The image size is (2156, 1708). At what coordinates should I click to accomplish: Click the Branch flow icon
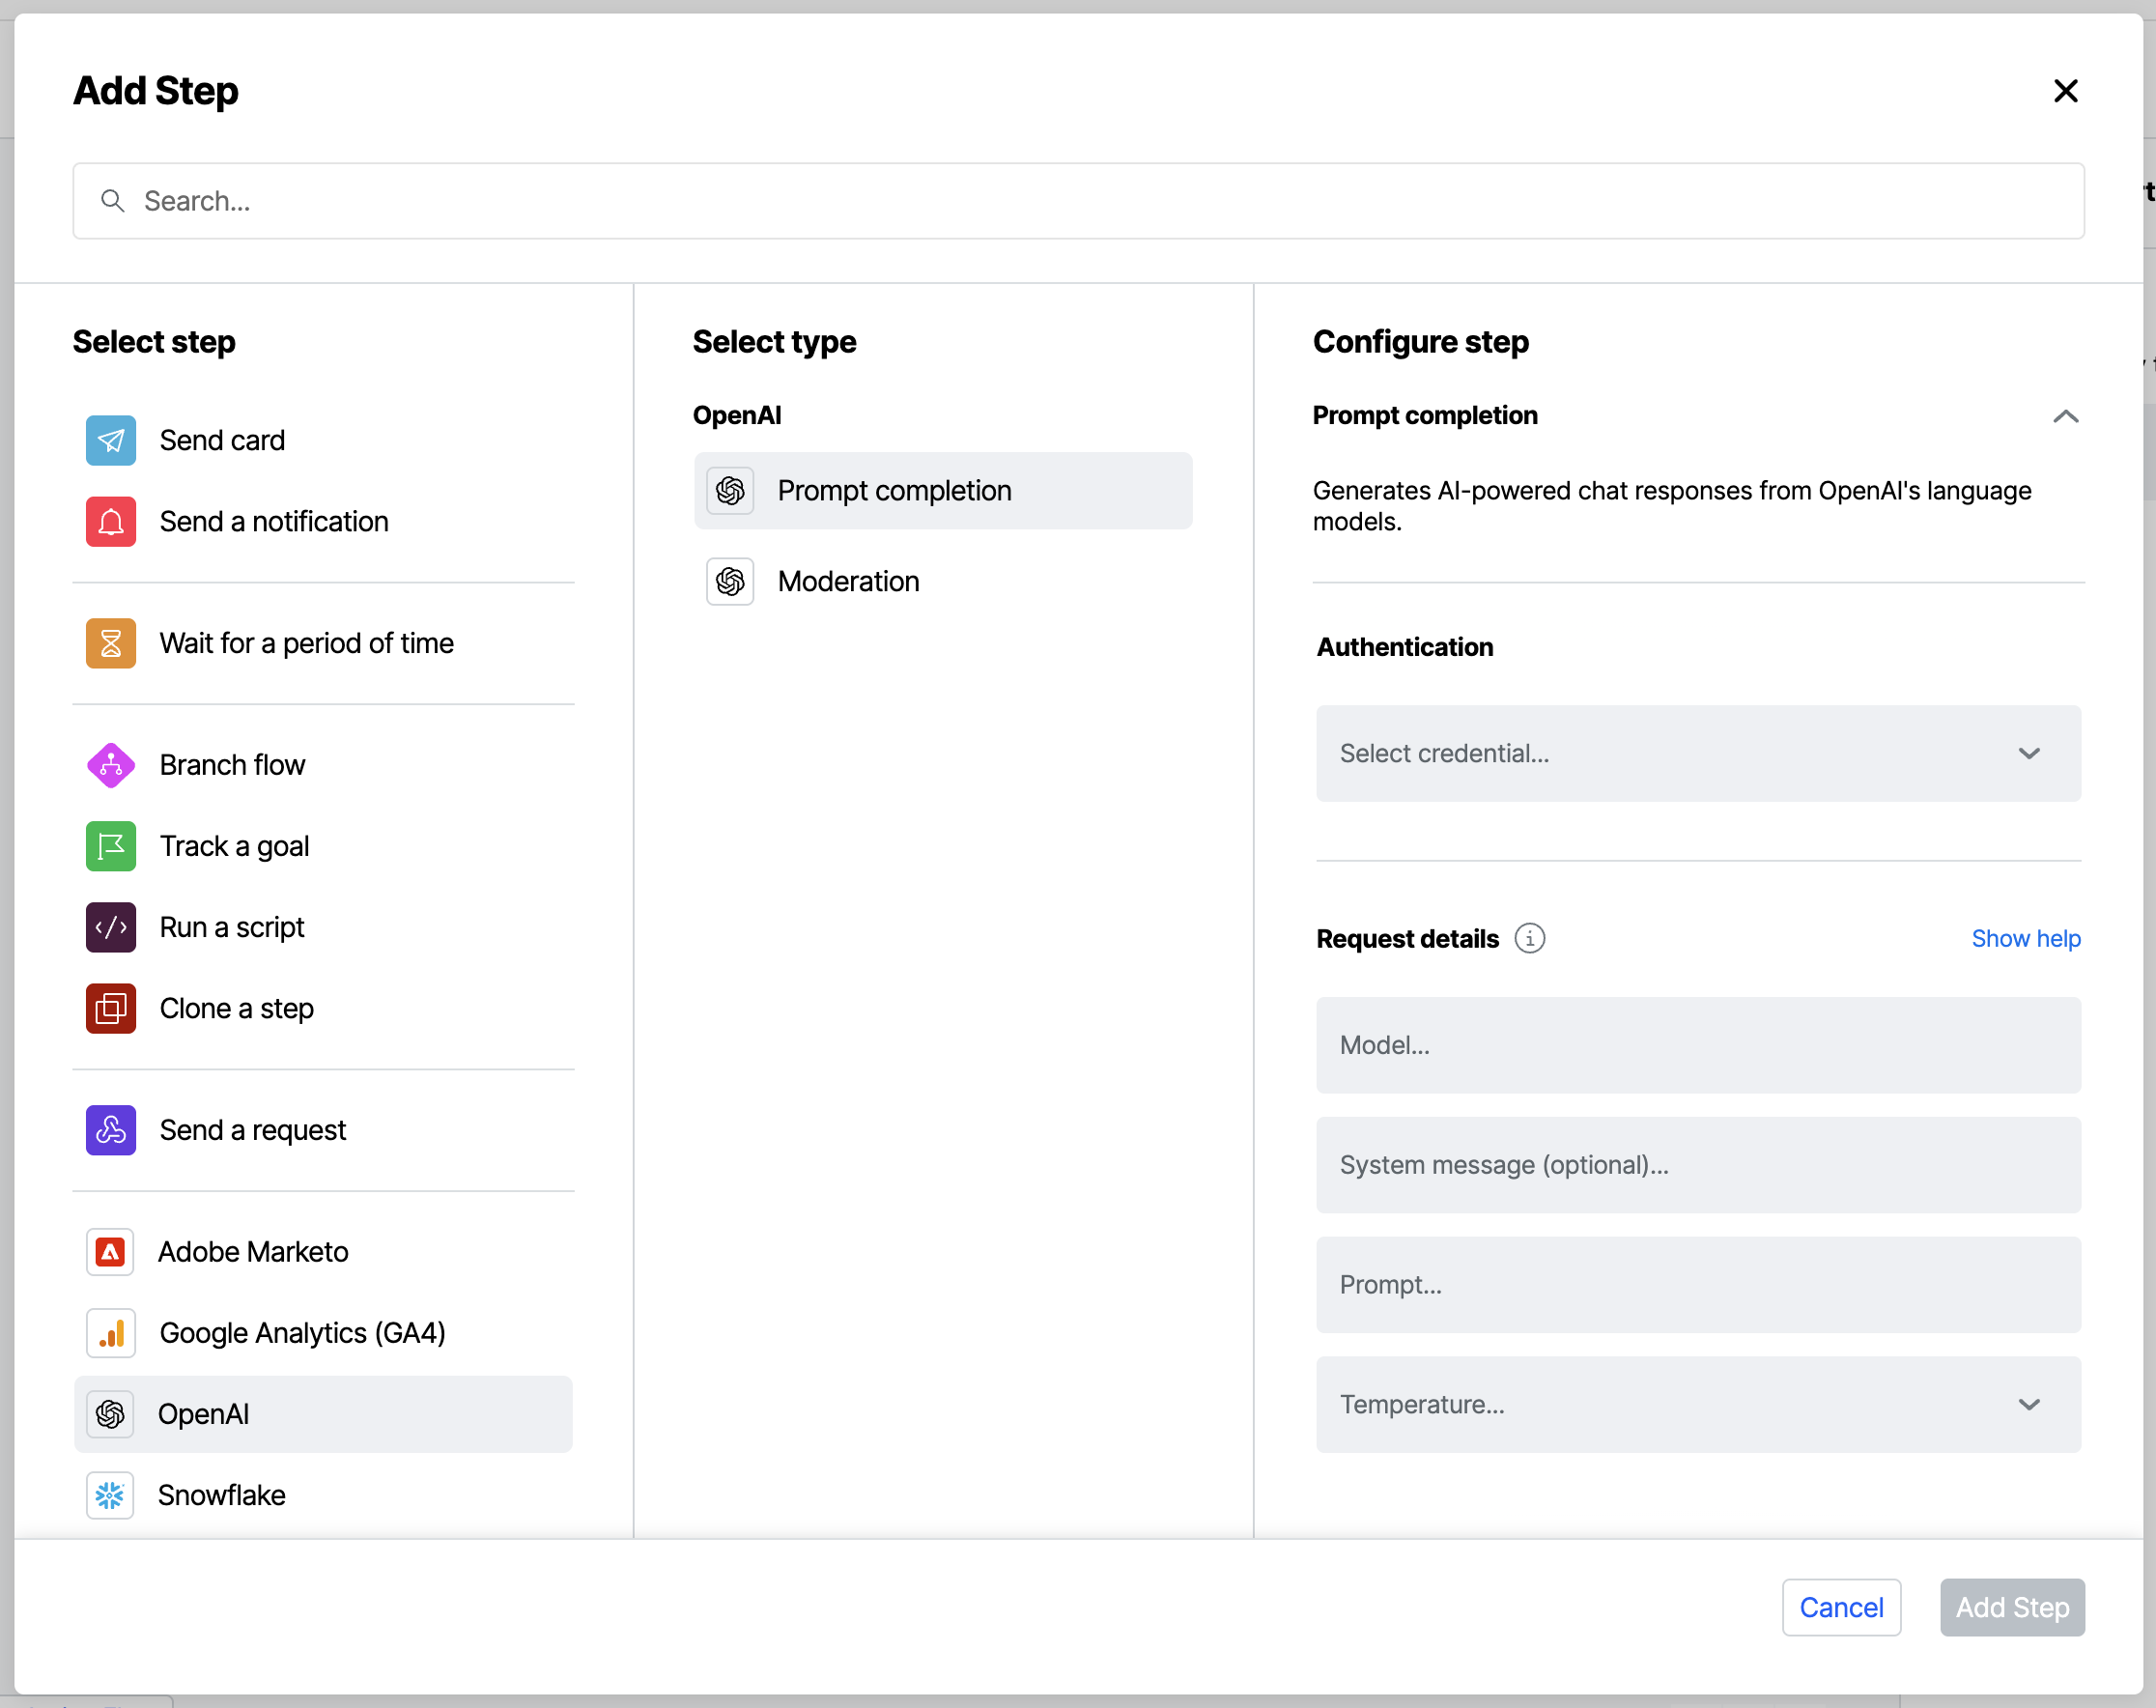pyautogui.click(x=110, y=765)
